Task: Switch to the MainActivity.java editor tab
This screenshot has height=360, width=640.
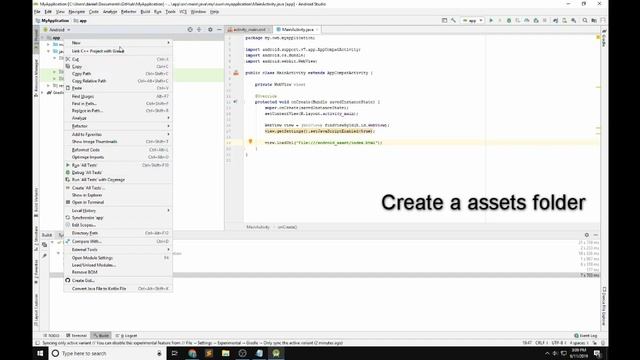Action: tap(297, 30)
